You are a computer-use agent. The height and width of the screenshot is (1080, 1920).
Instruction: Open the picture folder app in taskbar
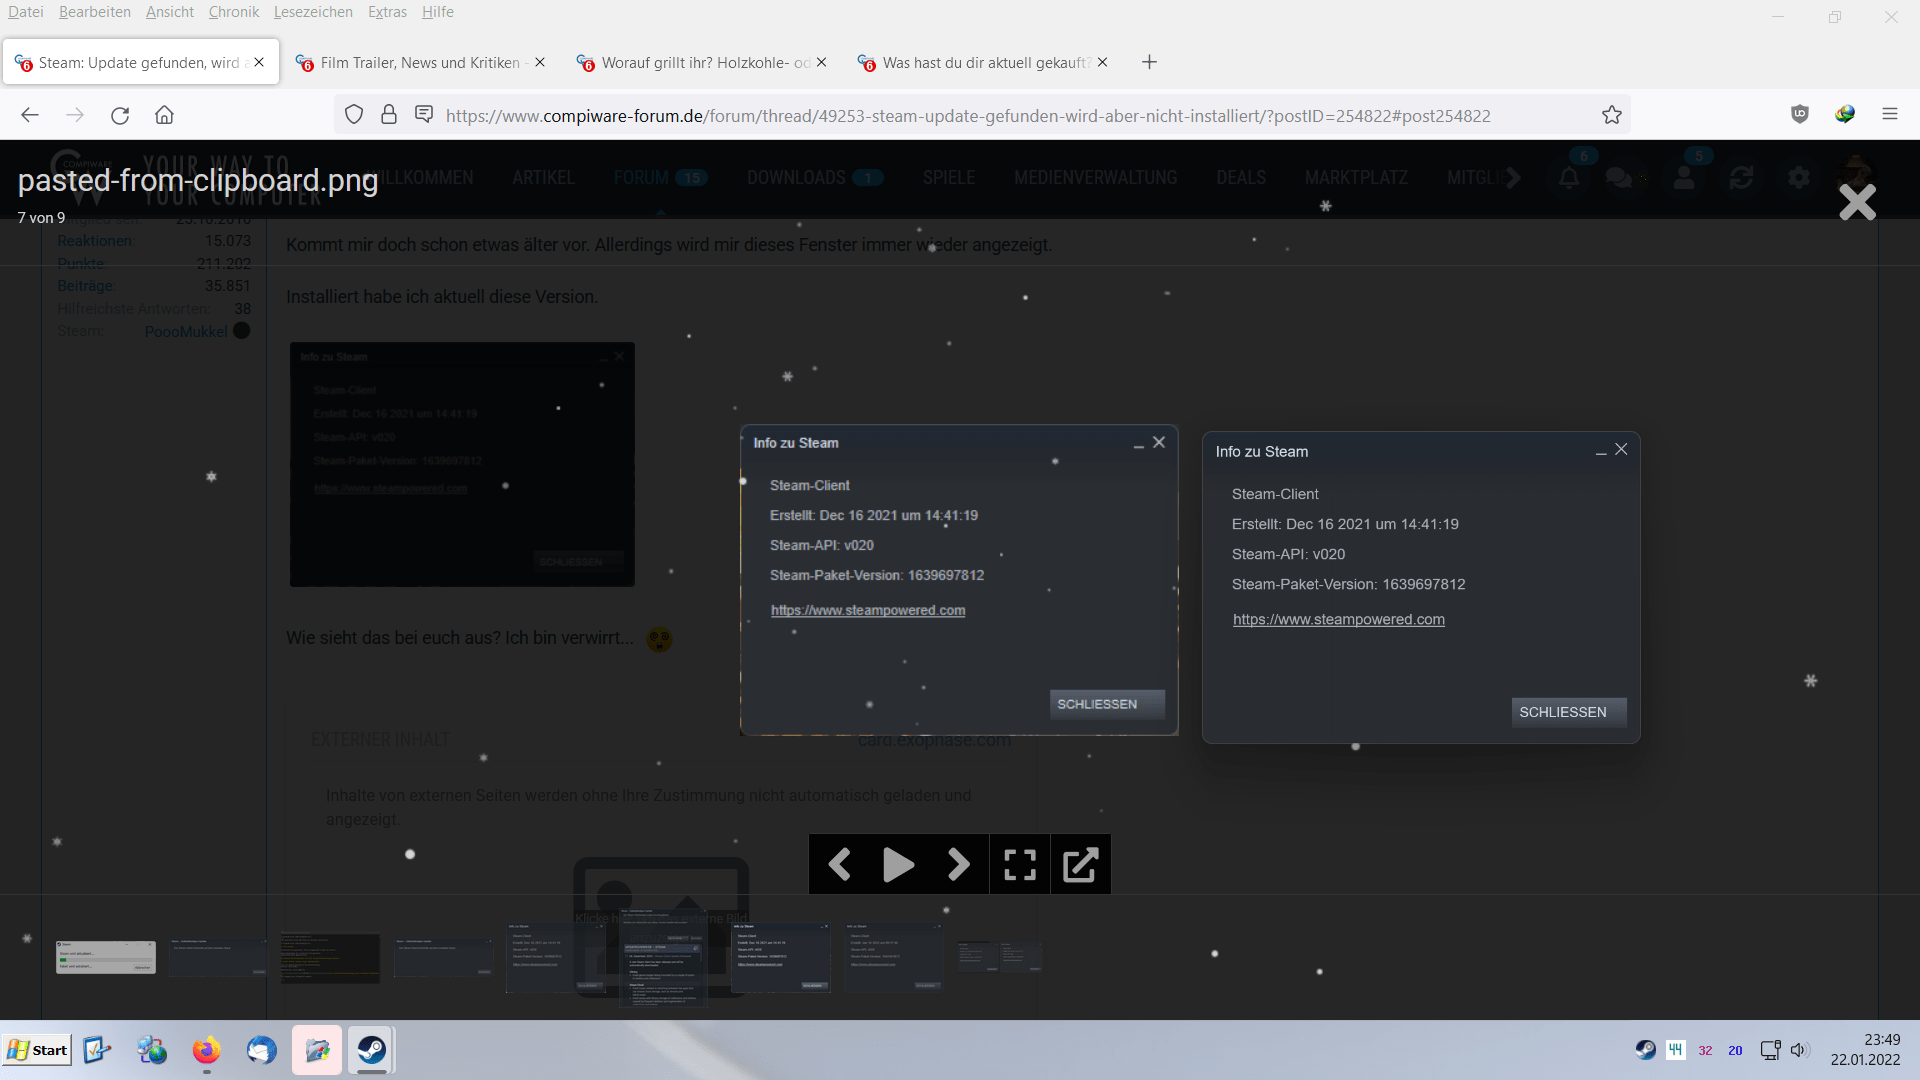click(317, 1050)
